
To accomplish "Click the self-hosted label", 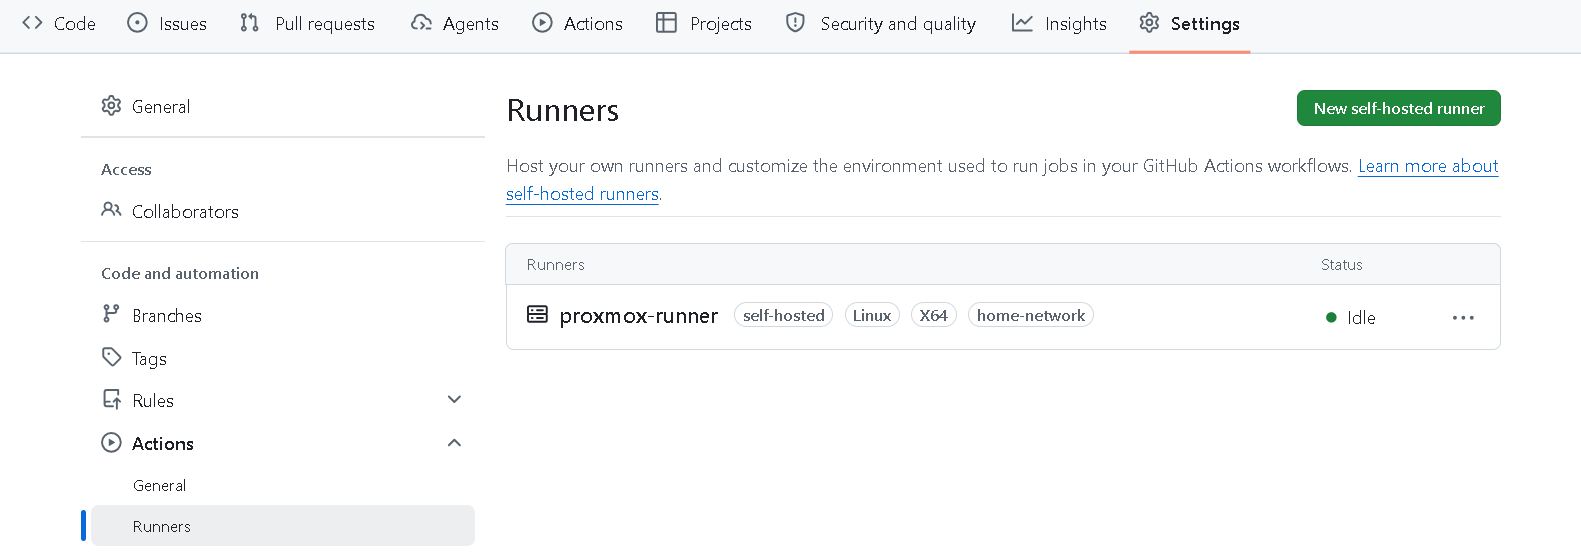I will [783, 315].
